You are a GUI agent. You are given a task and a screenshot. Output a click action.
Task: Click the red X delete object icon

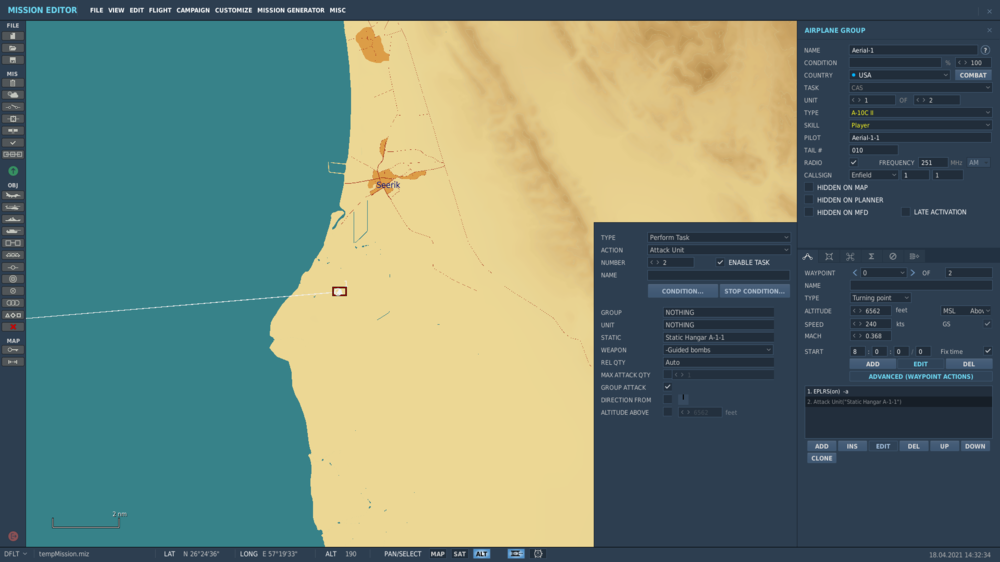(x=13, y=327)
